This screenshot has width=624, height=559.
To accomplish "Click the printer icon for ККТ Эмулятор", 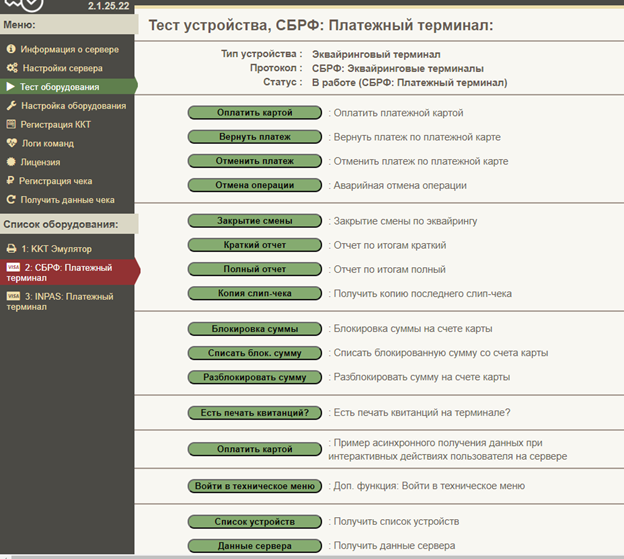I will (x=12, y=249).
